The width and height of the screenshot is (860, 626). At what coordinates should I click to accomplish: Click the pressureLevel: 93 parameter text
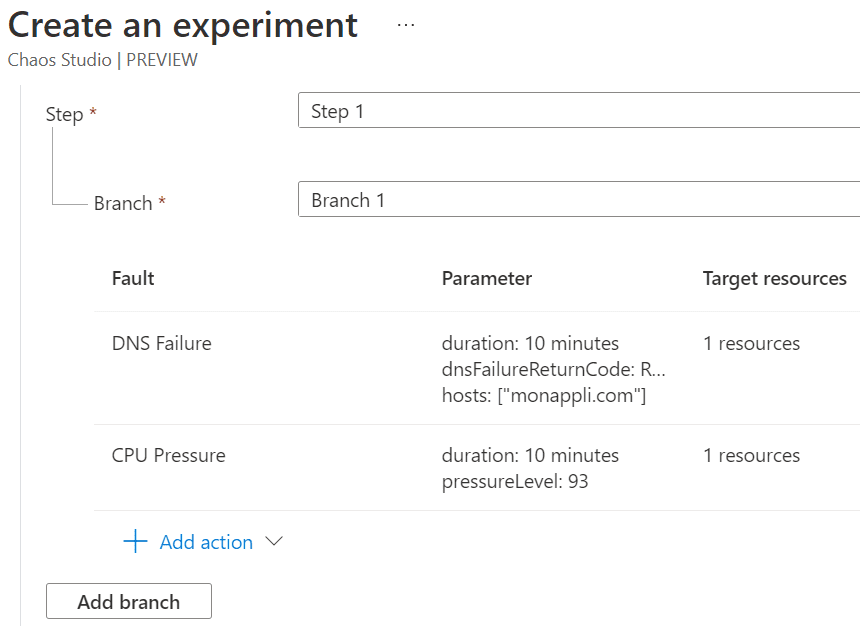pyautogui.click(x=515, y=481)
